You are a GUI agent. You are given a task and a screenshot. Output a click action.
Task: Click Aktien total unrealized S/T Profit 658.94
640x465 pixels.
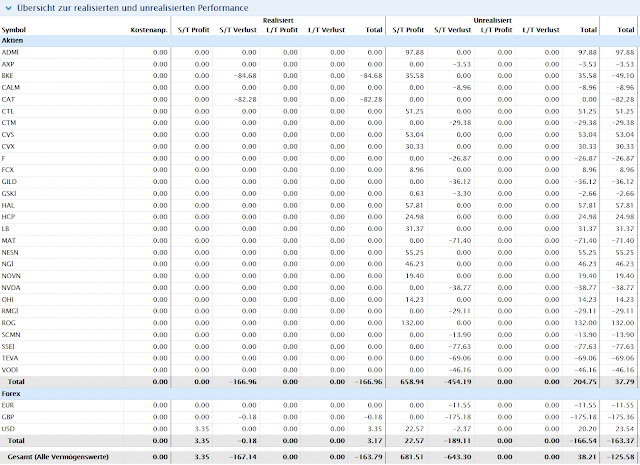pos(412,382)
